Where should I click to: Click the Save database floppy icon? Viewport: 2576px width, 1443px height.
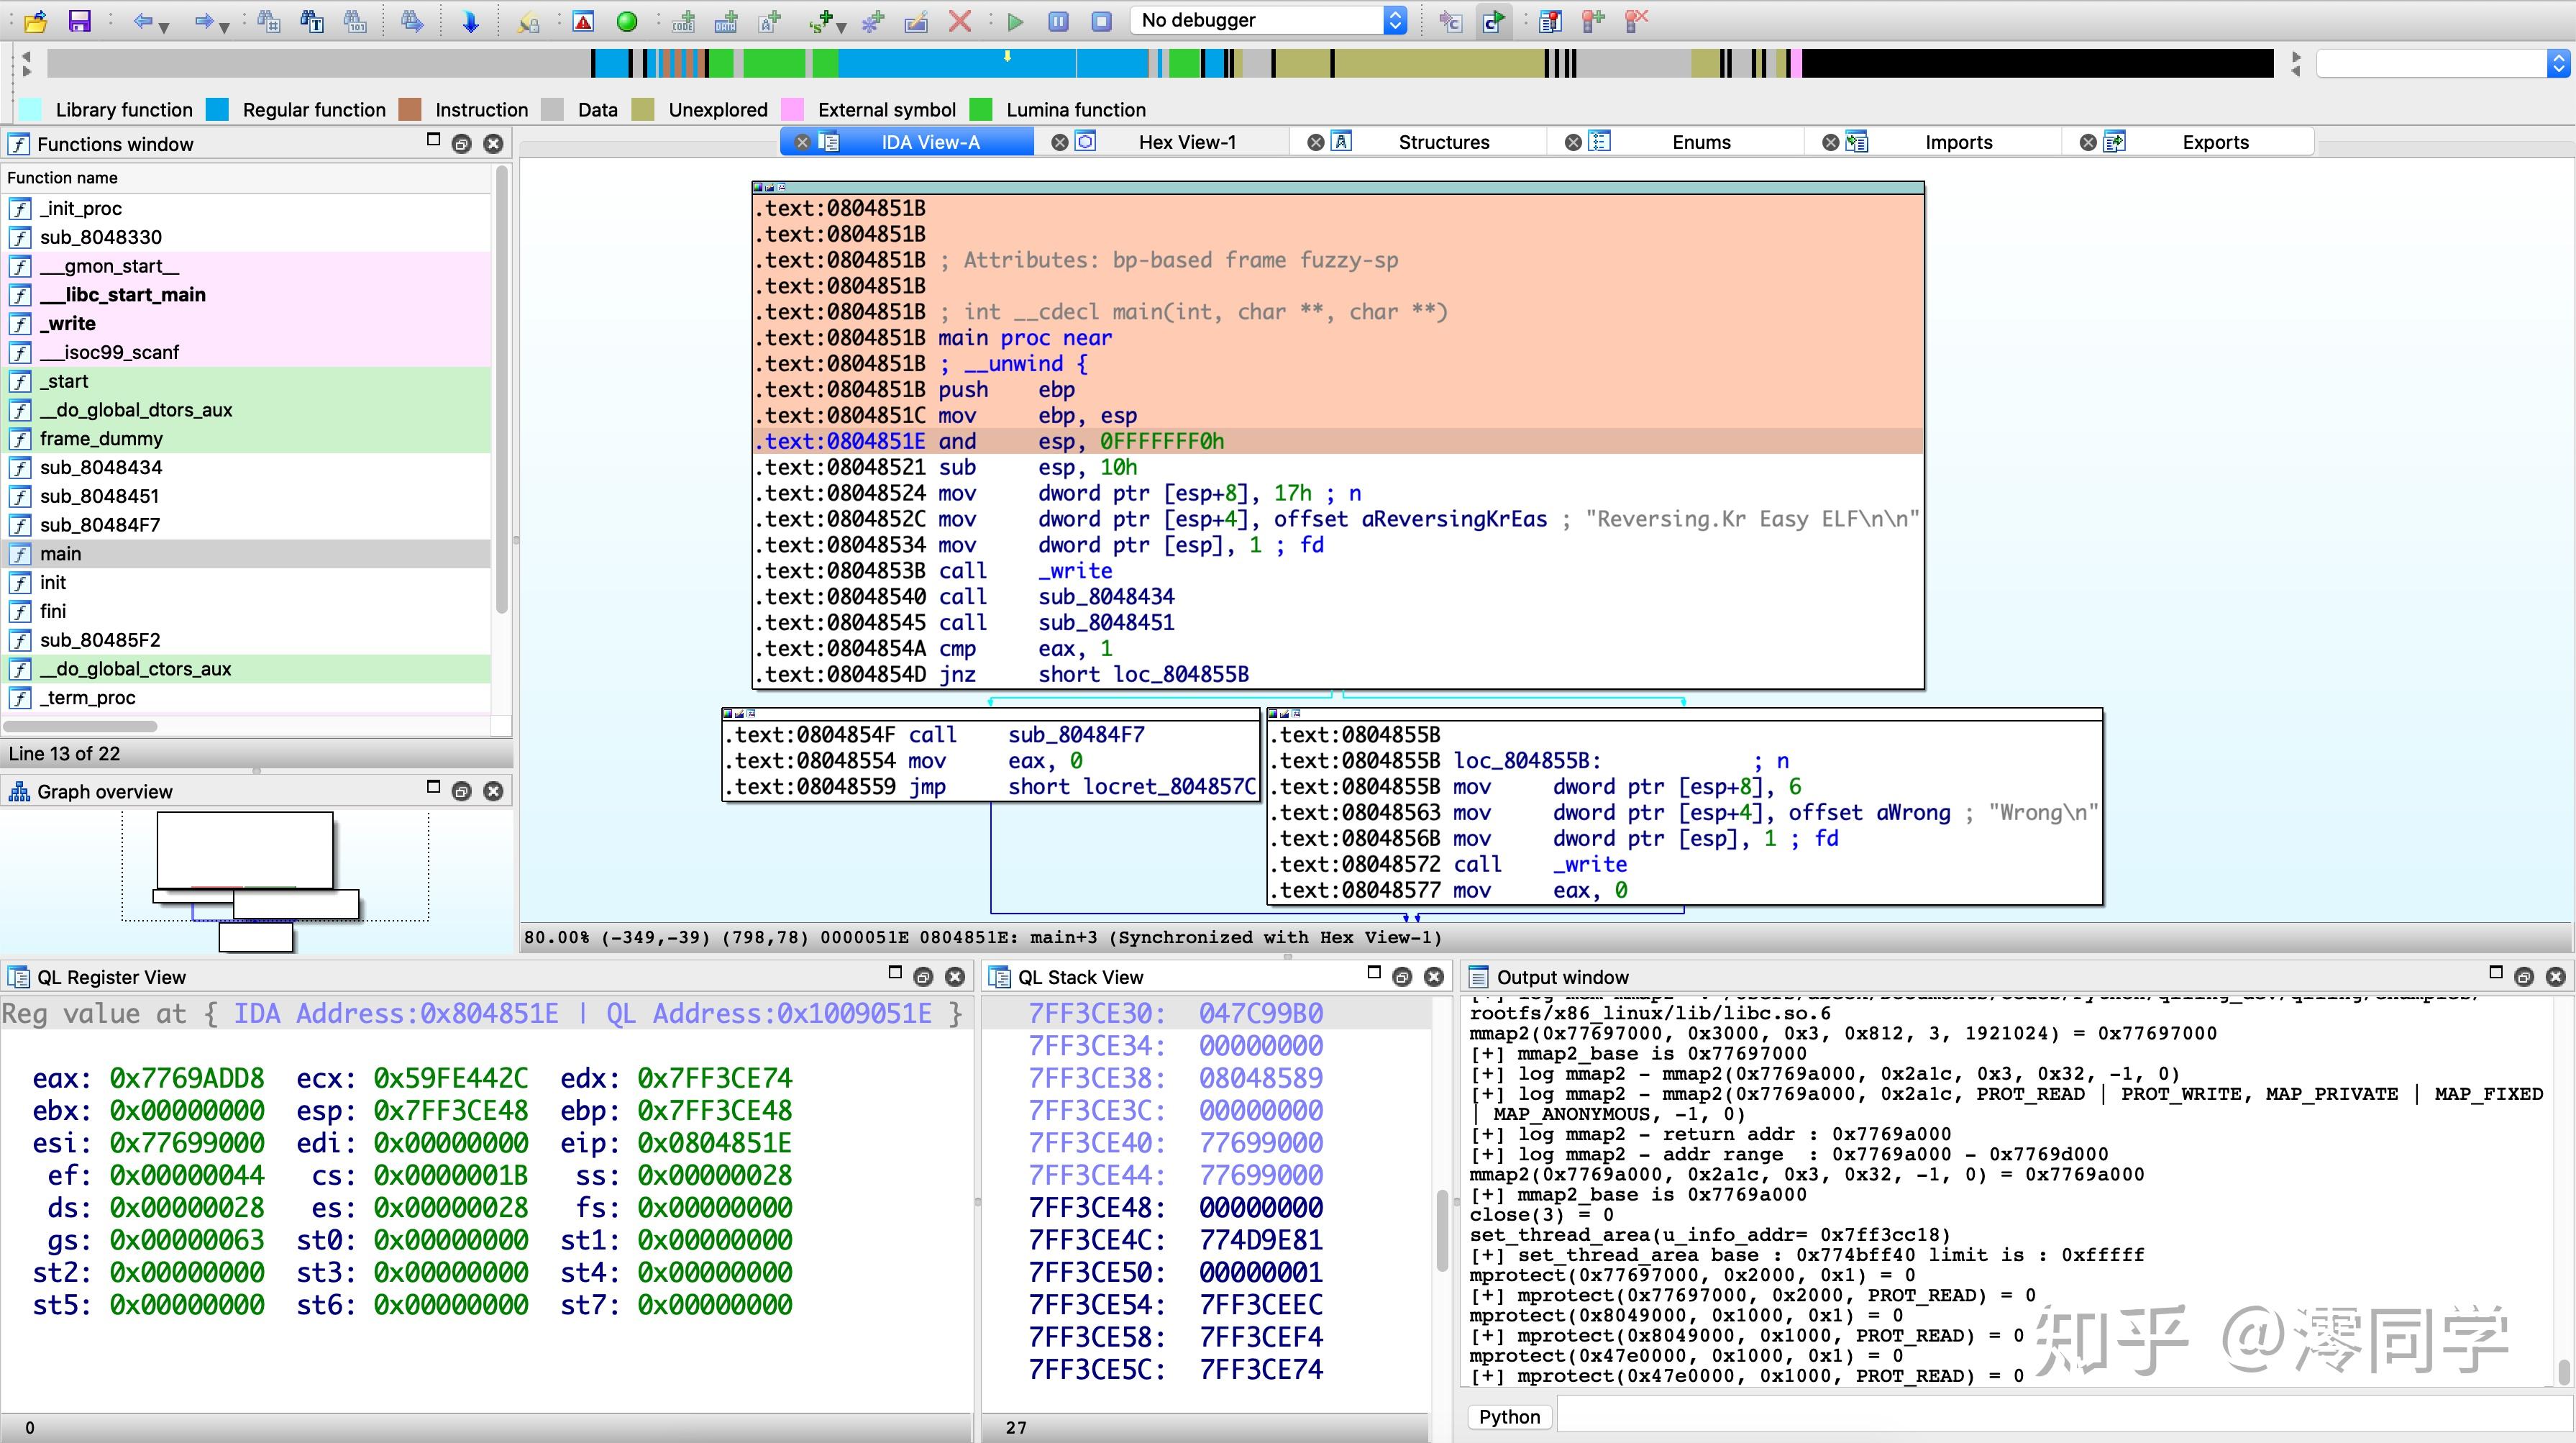click(x=78, y=20)
